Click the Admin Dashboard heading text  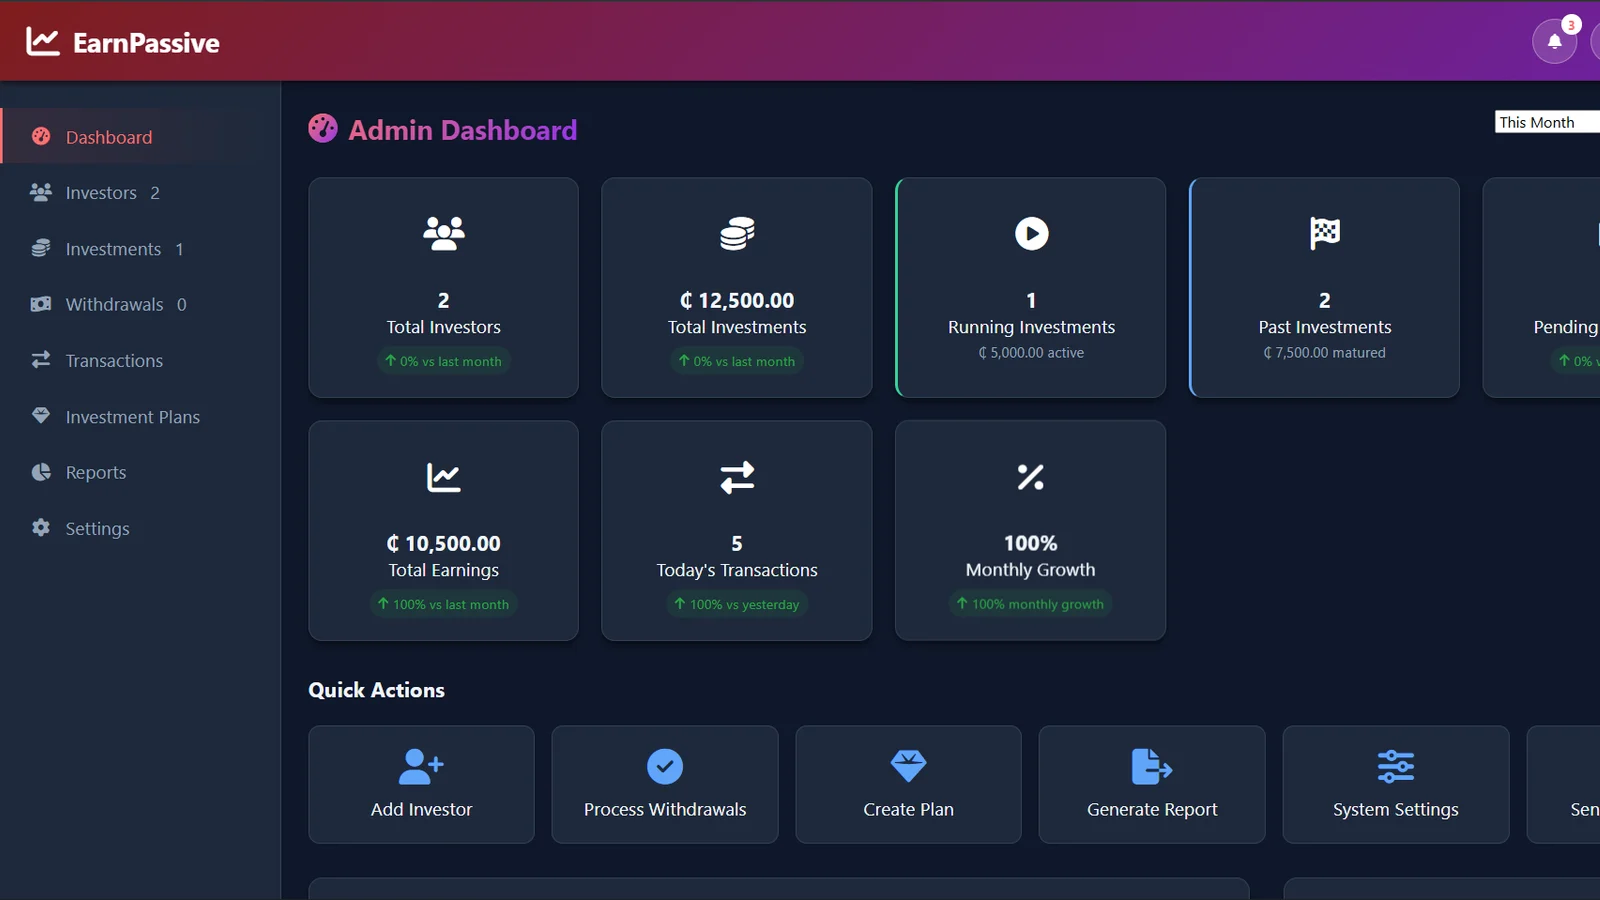coord(463,130)
